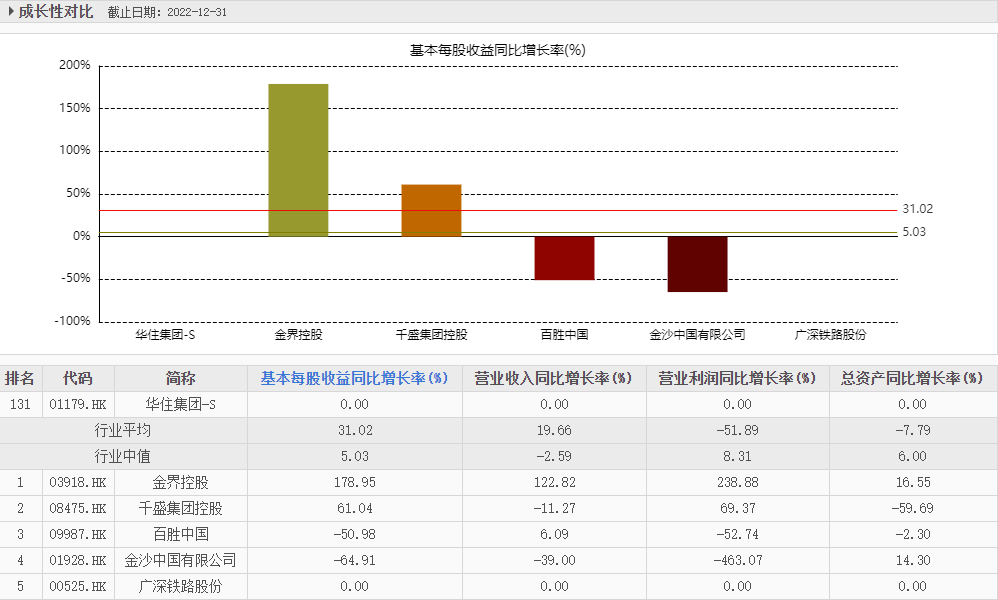This screenshot has height=600, width=998.
Task: Click the value 122.82 cell
Action: tap(554, 483)
